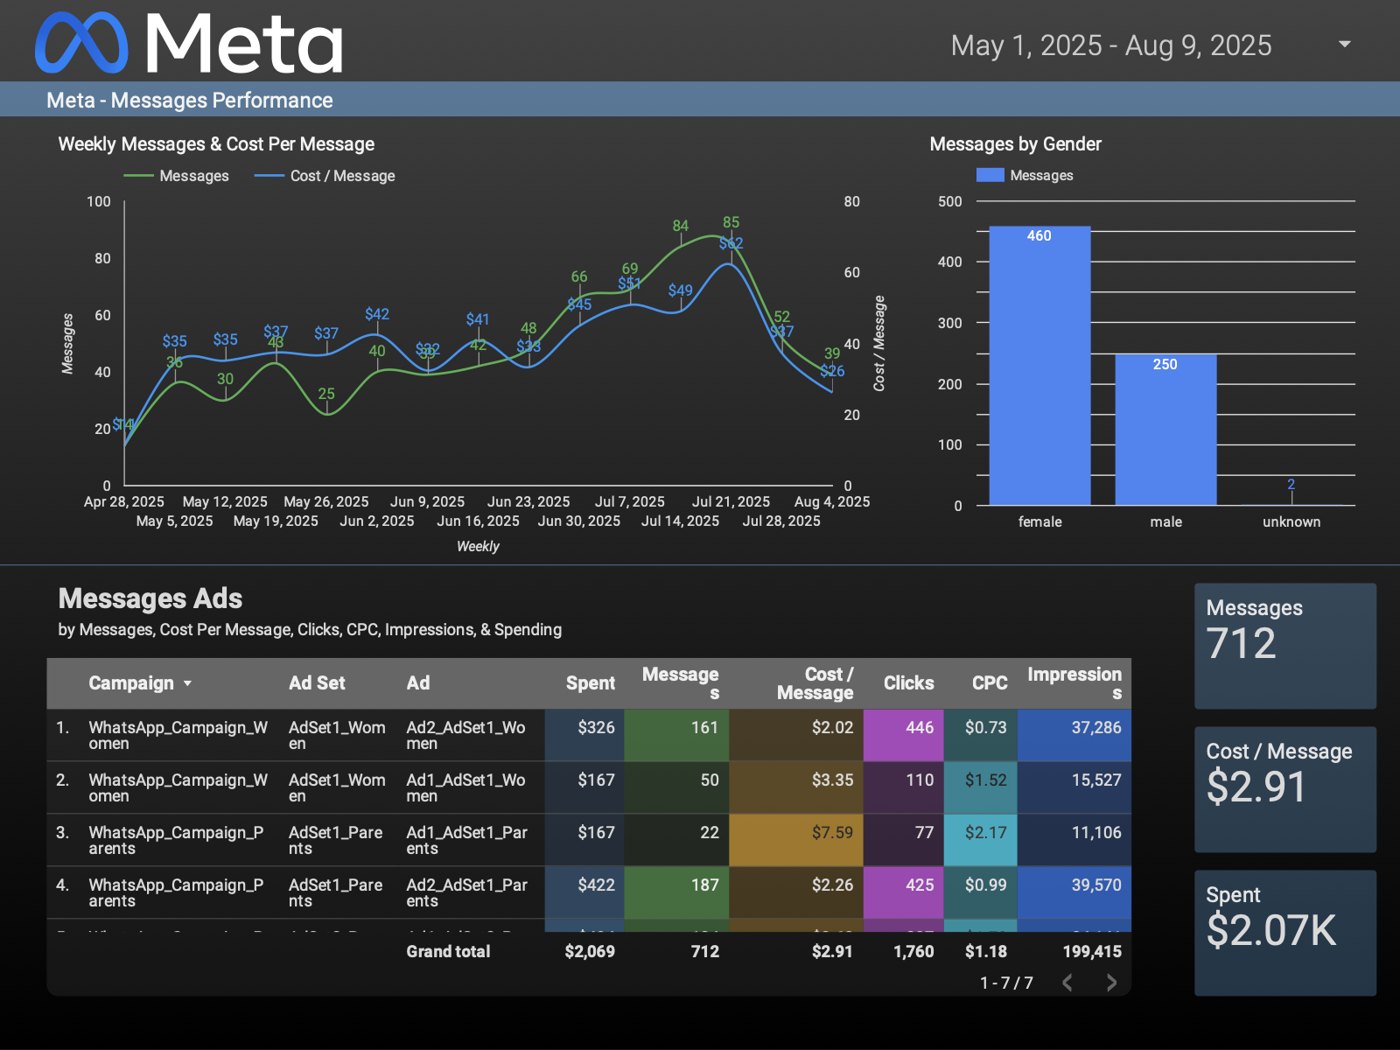Click WhatsApp_Campaign_Women in row 2
Image resolution: width=1400 pixels, height=1050 pixels.
pyautogui.click(x=178, y=788)
